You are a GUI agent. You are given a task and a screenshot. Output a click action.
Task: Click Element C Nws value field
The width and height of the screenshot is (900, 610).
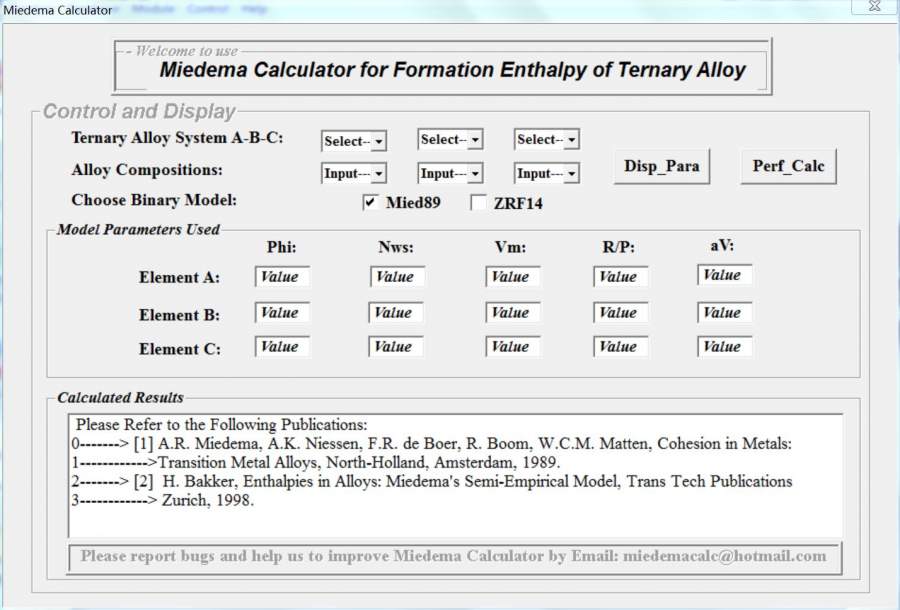[x=396, y=347]
